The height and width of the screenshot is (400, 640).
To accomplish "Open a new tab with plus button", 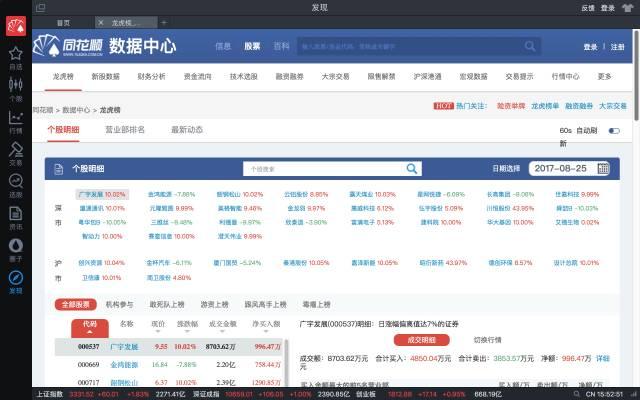I will pyautogui.click(x=164, y=22).
